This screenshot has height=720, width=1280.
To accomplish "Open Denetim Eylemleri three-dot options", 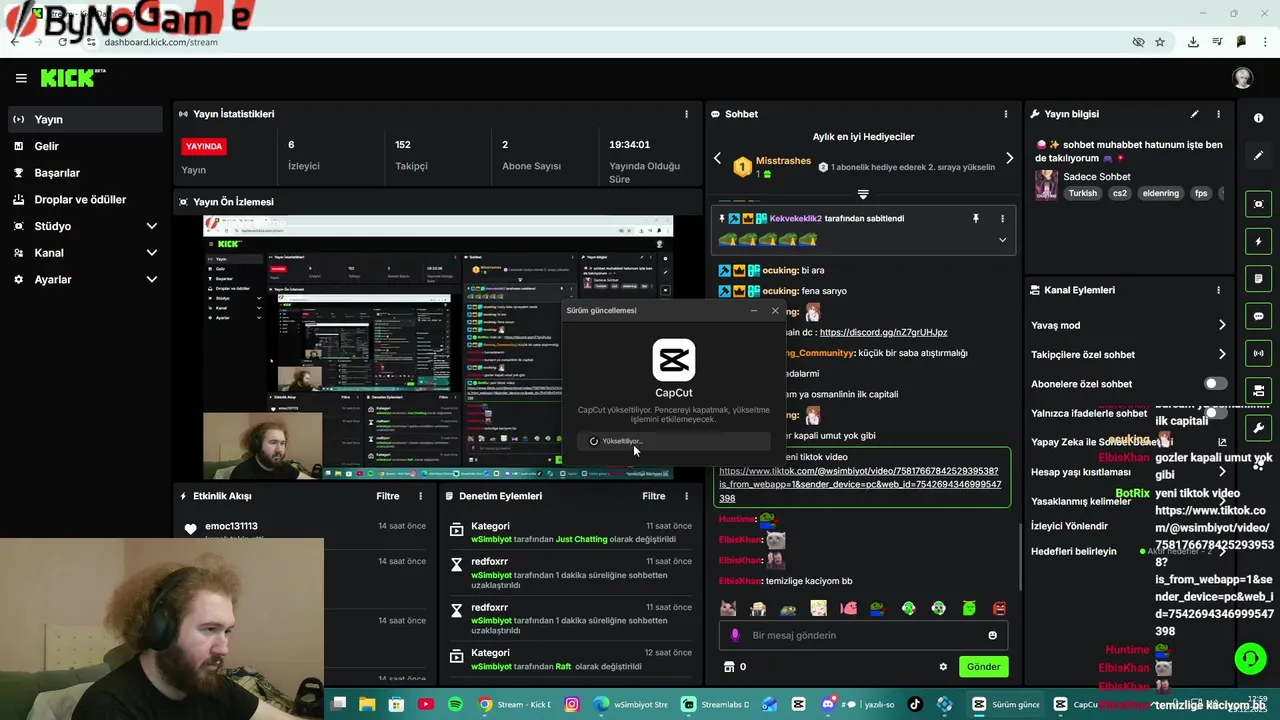I will pyautogui.click(x=686, y=496).
